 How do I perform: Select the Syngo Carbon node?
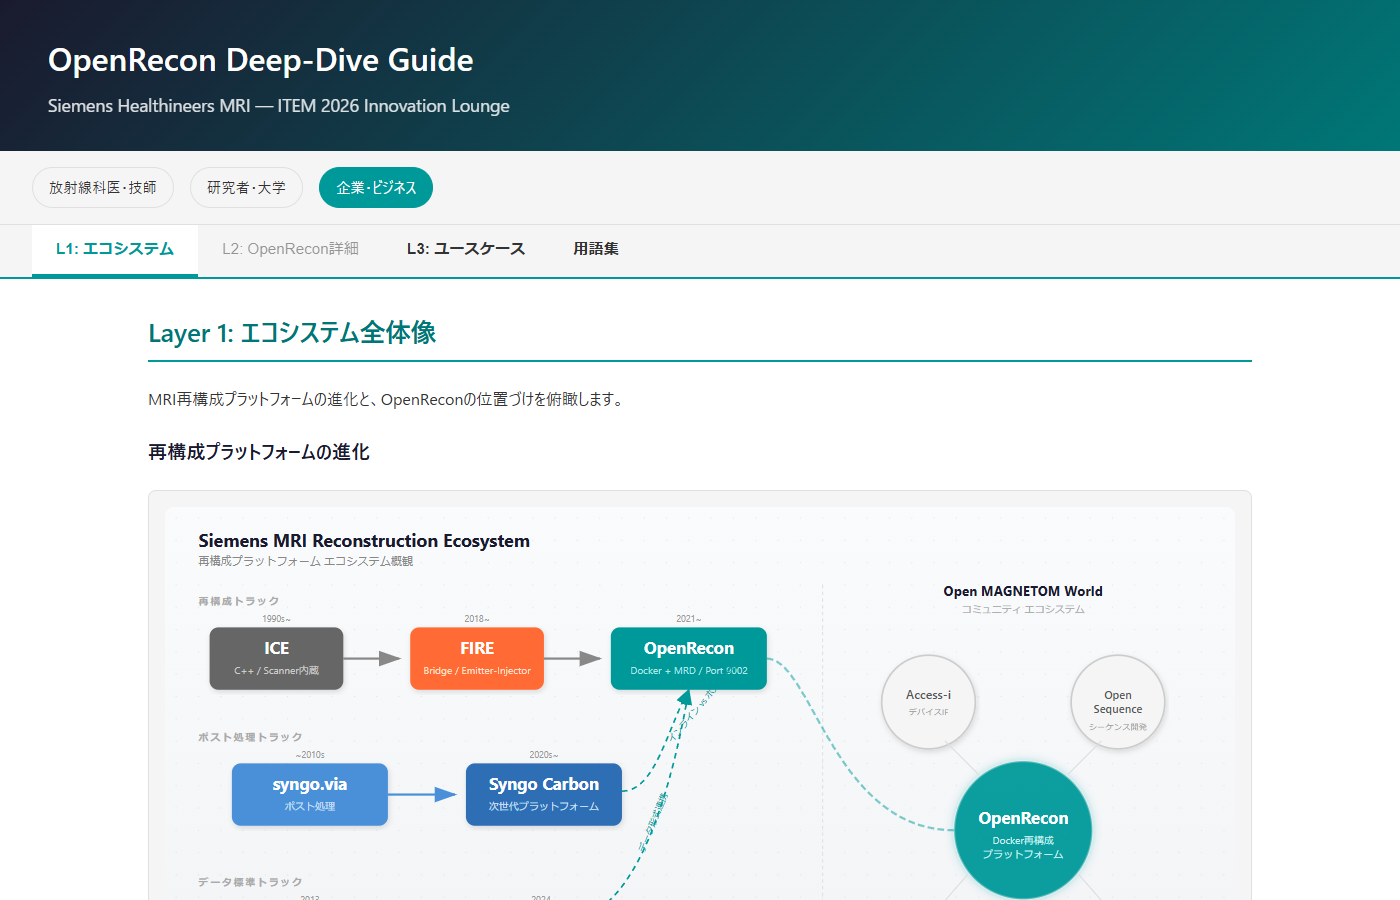(544, 794)
